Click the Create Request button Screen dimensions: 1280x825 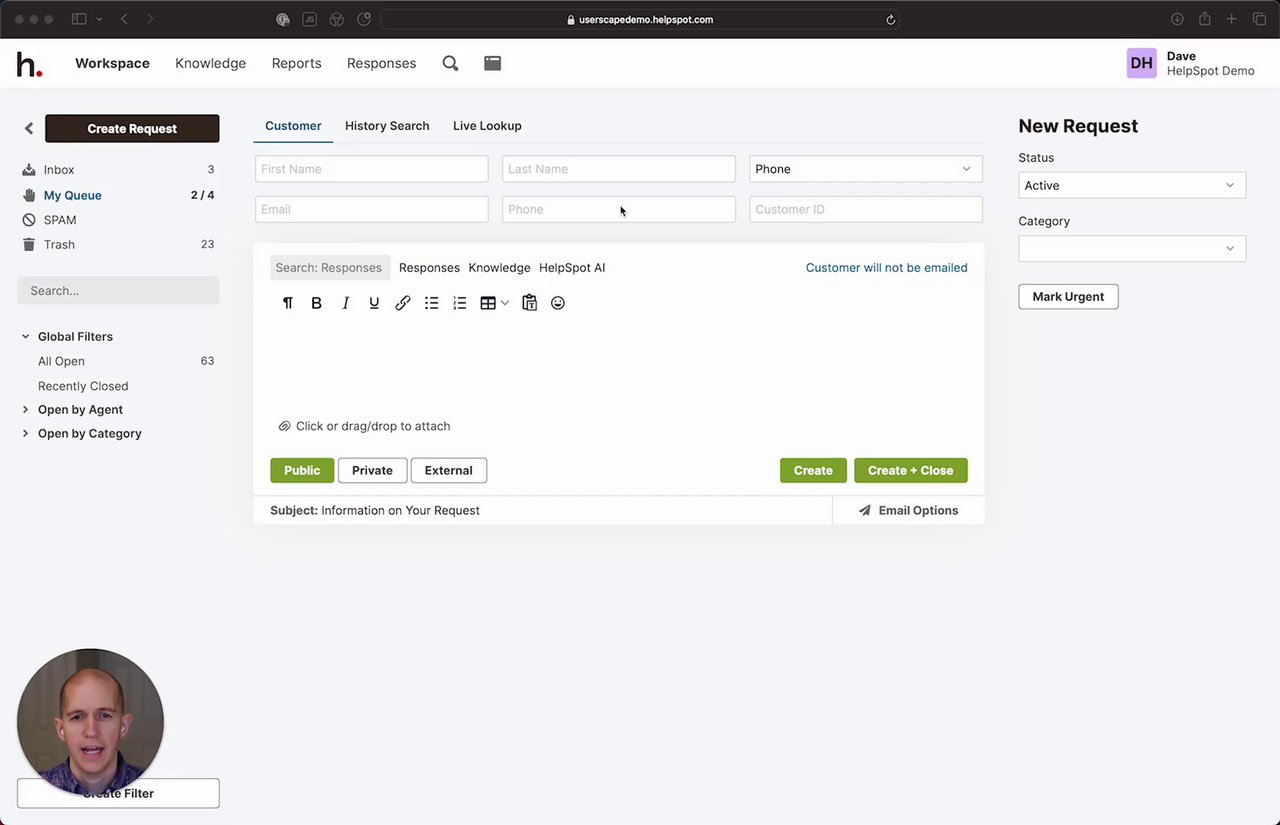tap(132, 128)
